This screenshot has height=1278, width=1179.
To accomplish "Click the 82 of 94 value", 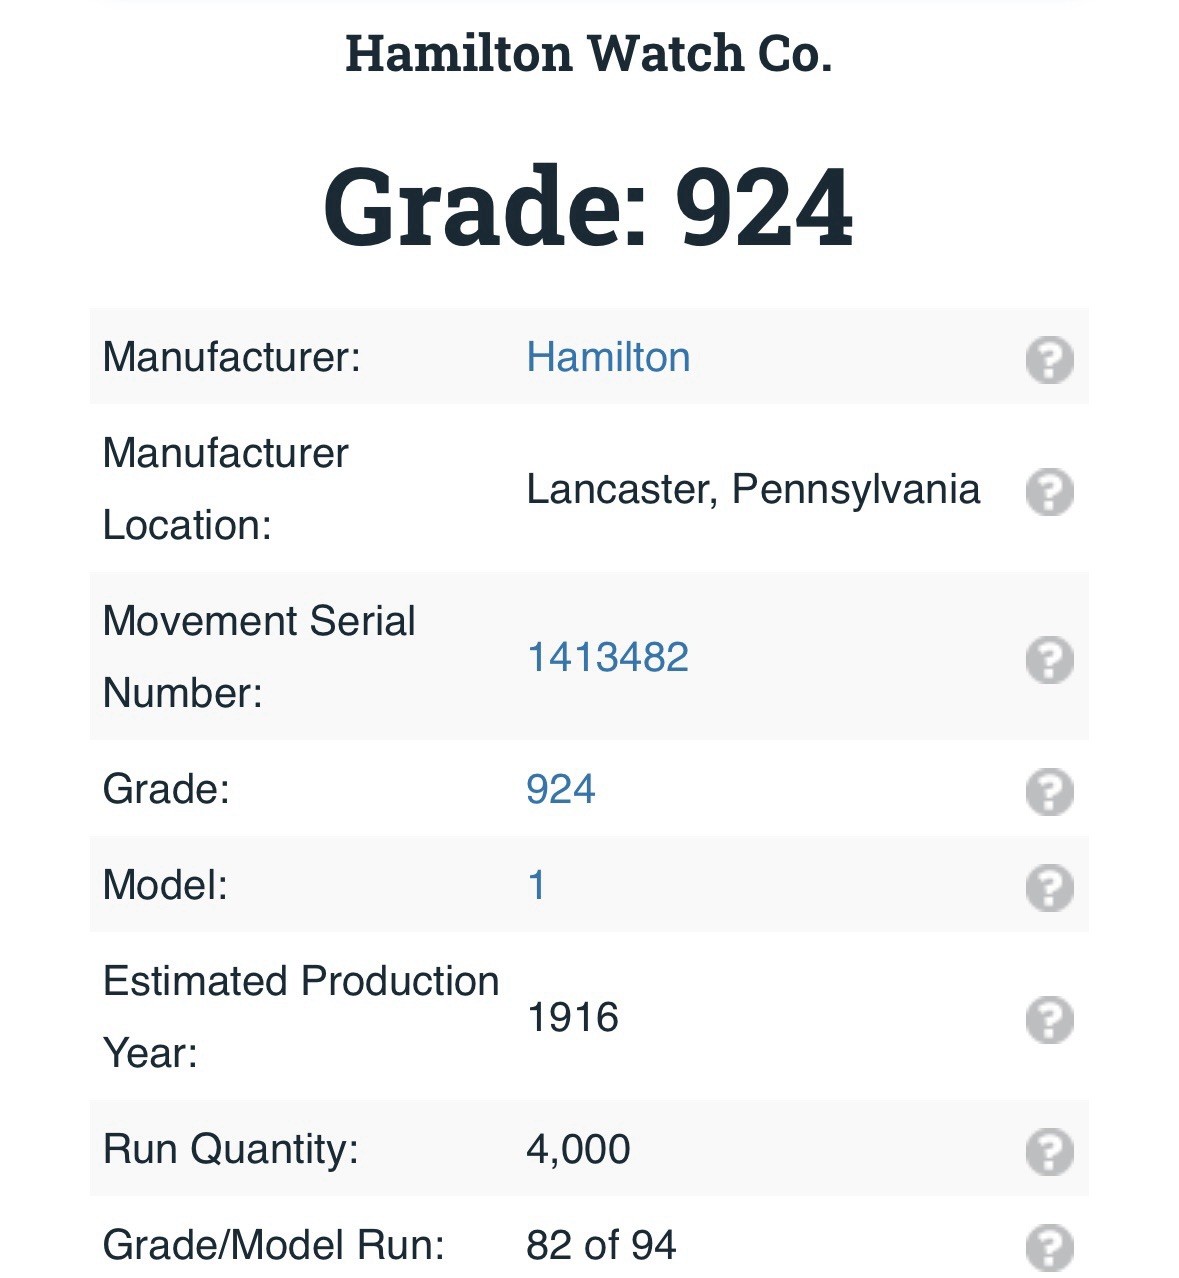I will [601, 1245].
